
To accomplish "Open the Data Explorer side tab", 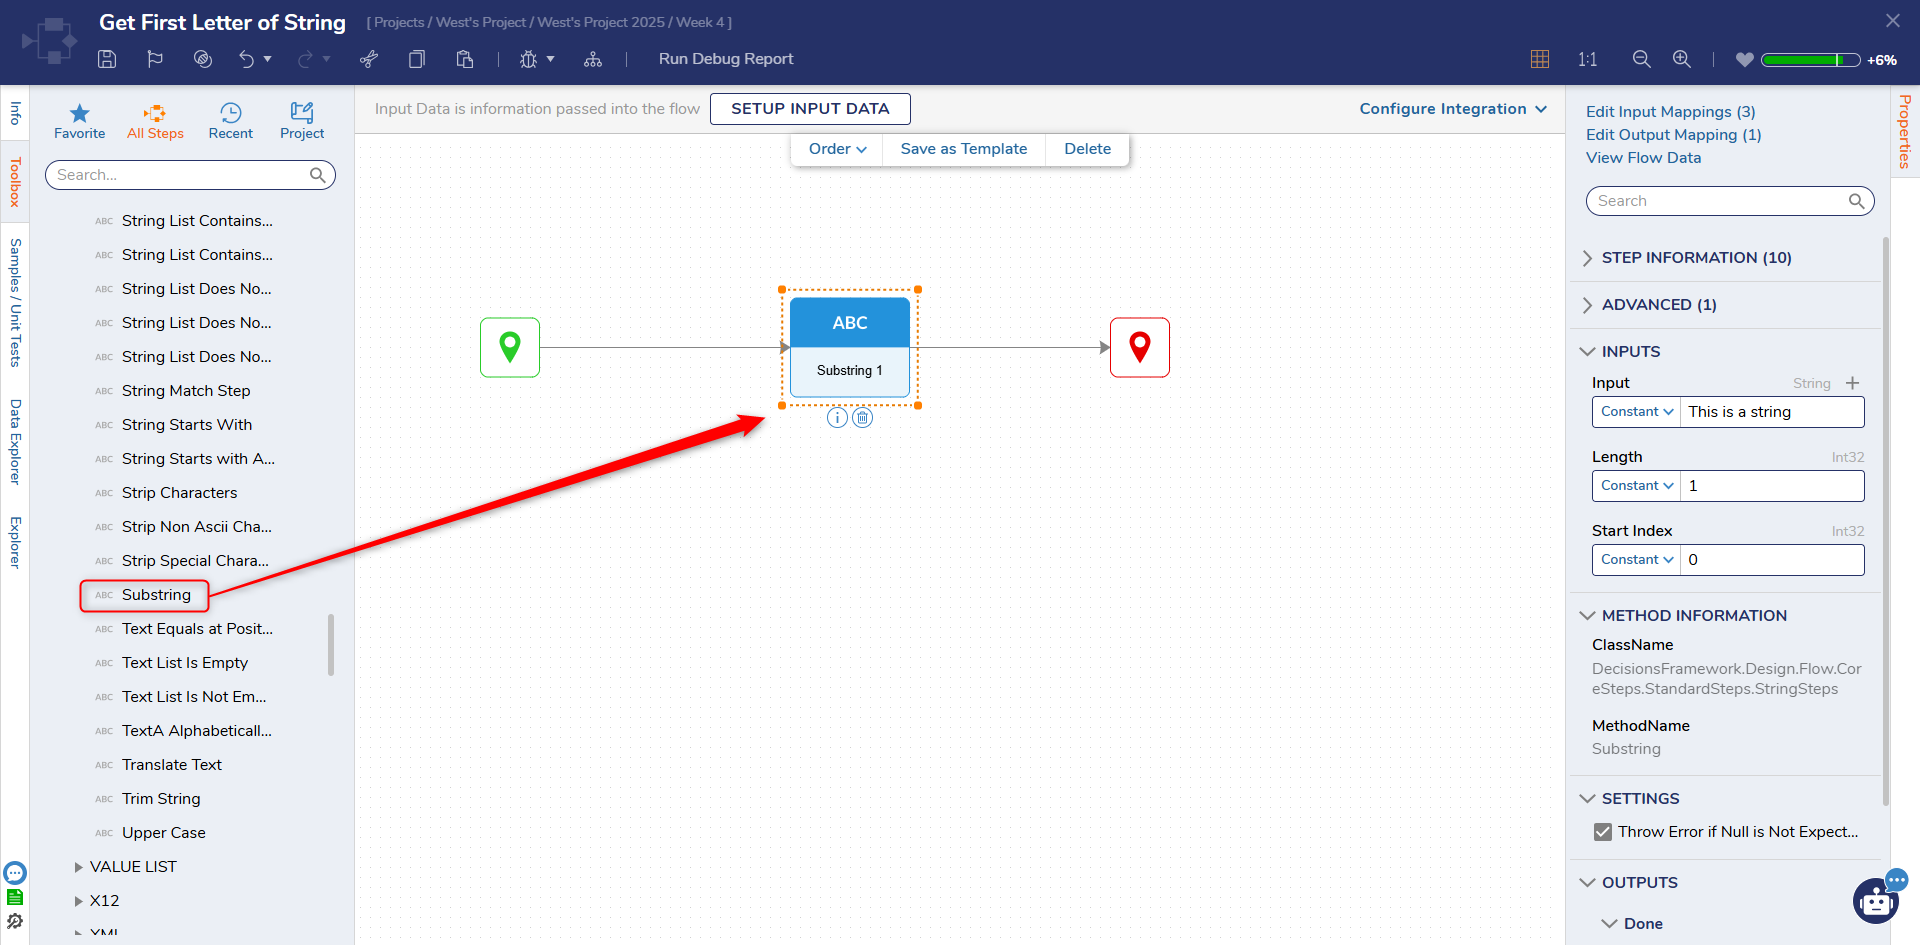I will point(15,442).
